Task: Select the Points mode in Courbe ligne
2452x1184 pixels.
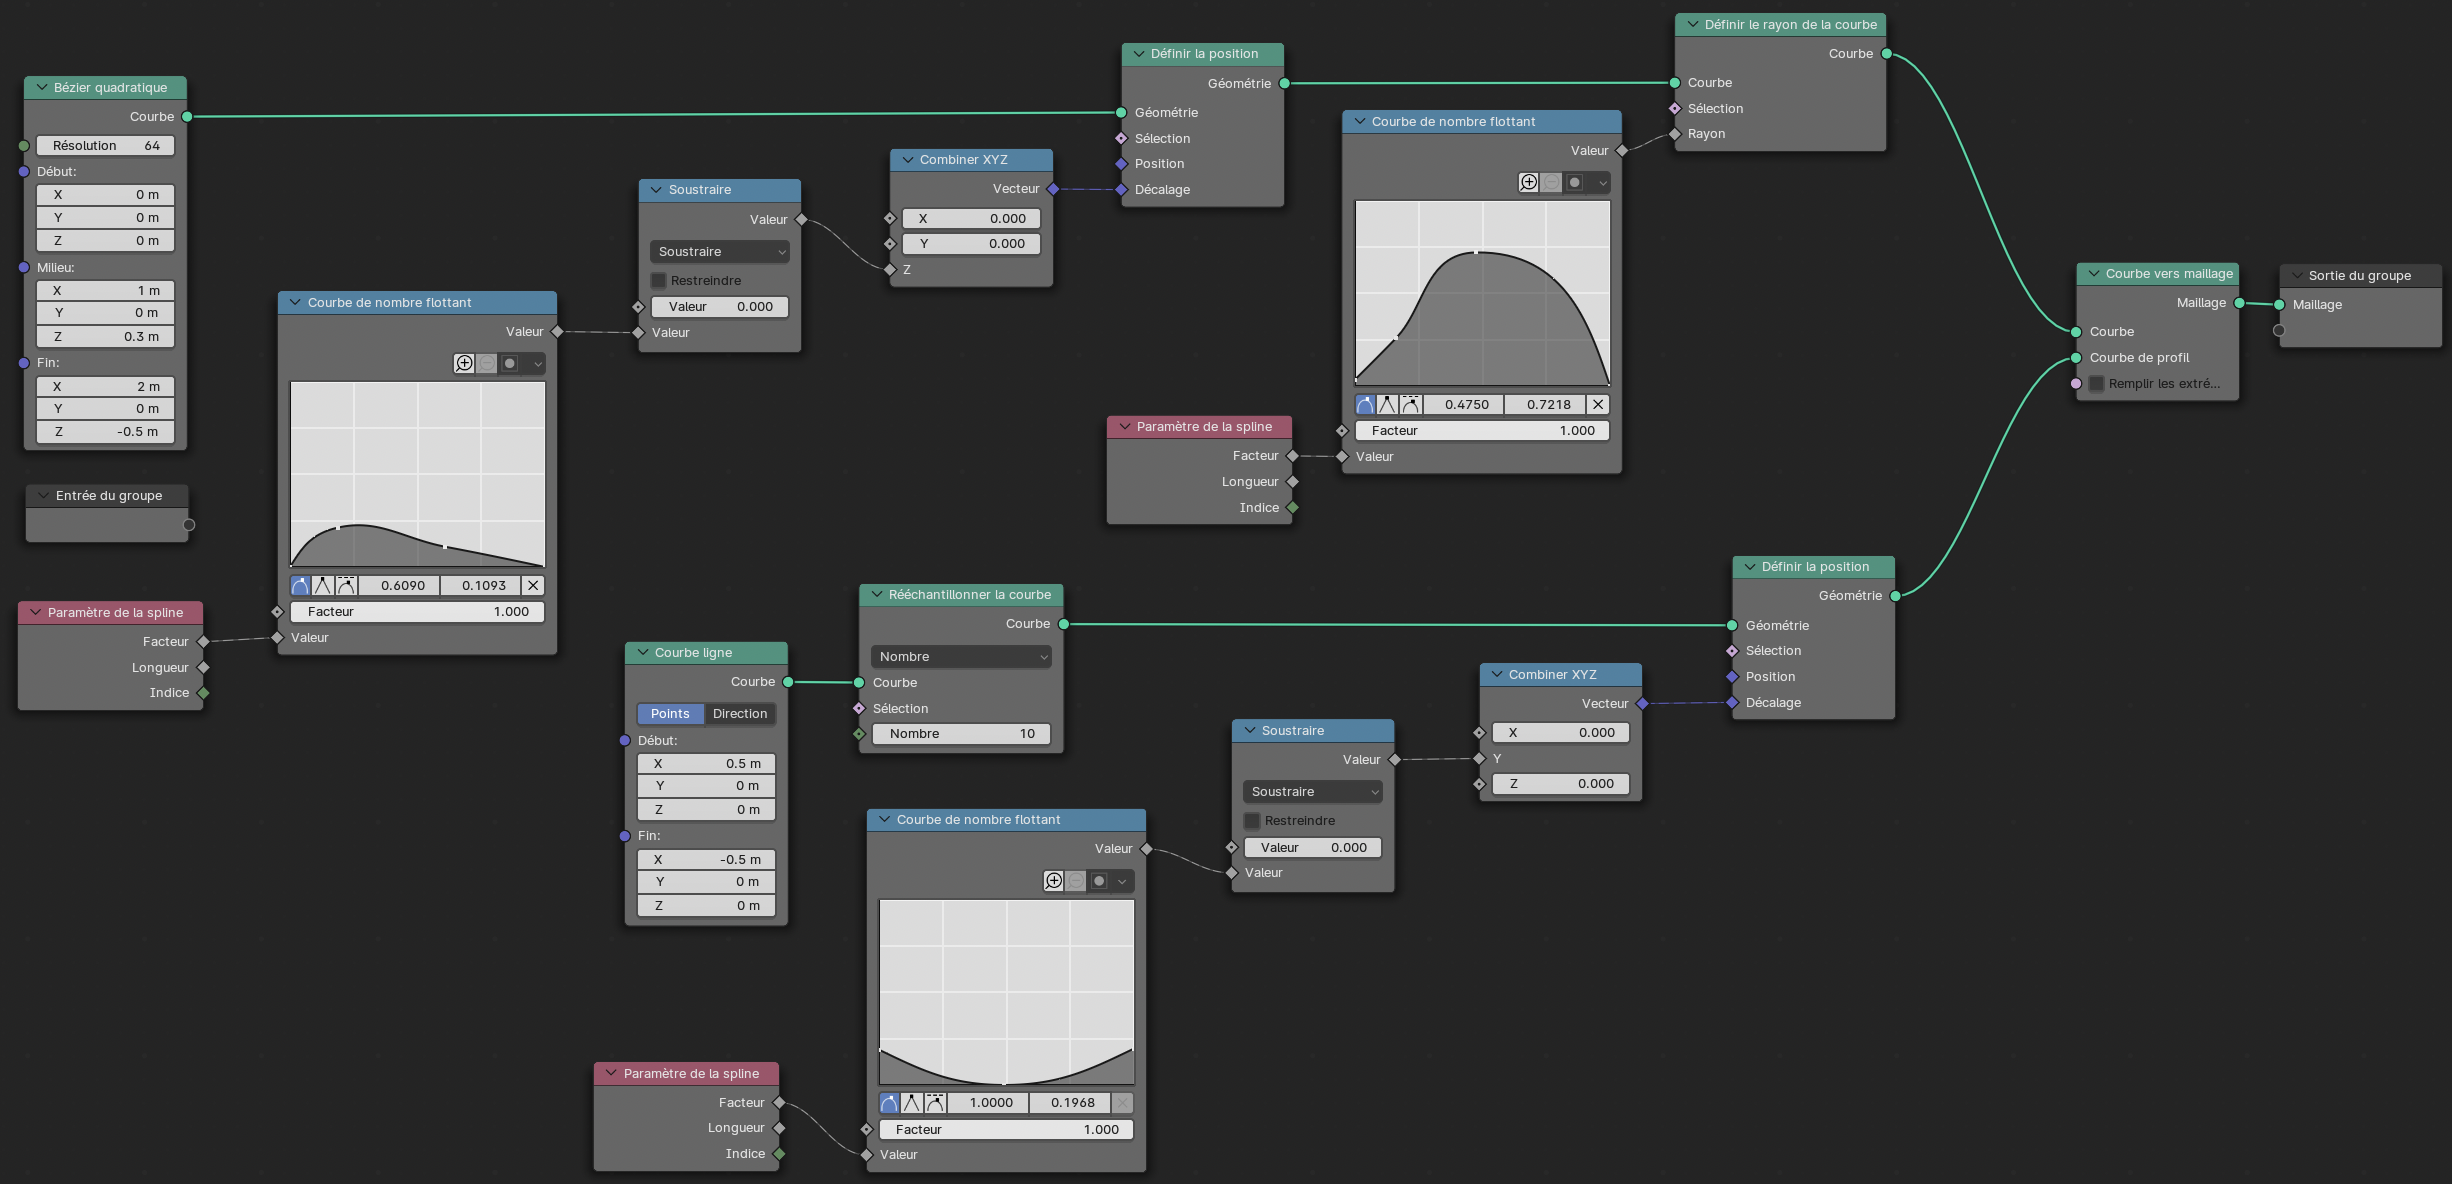Action: pos(670,714)
